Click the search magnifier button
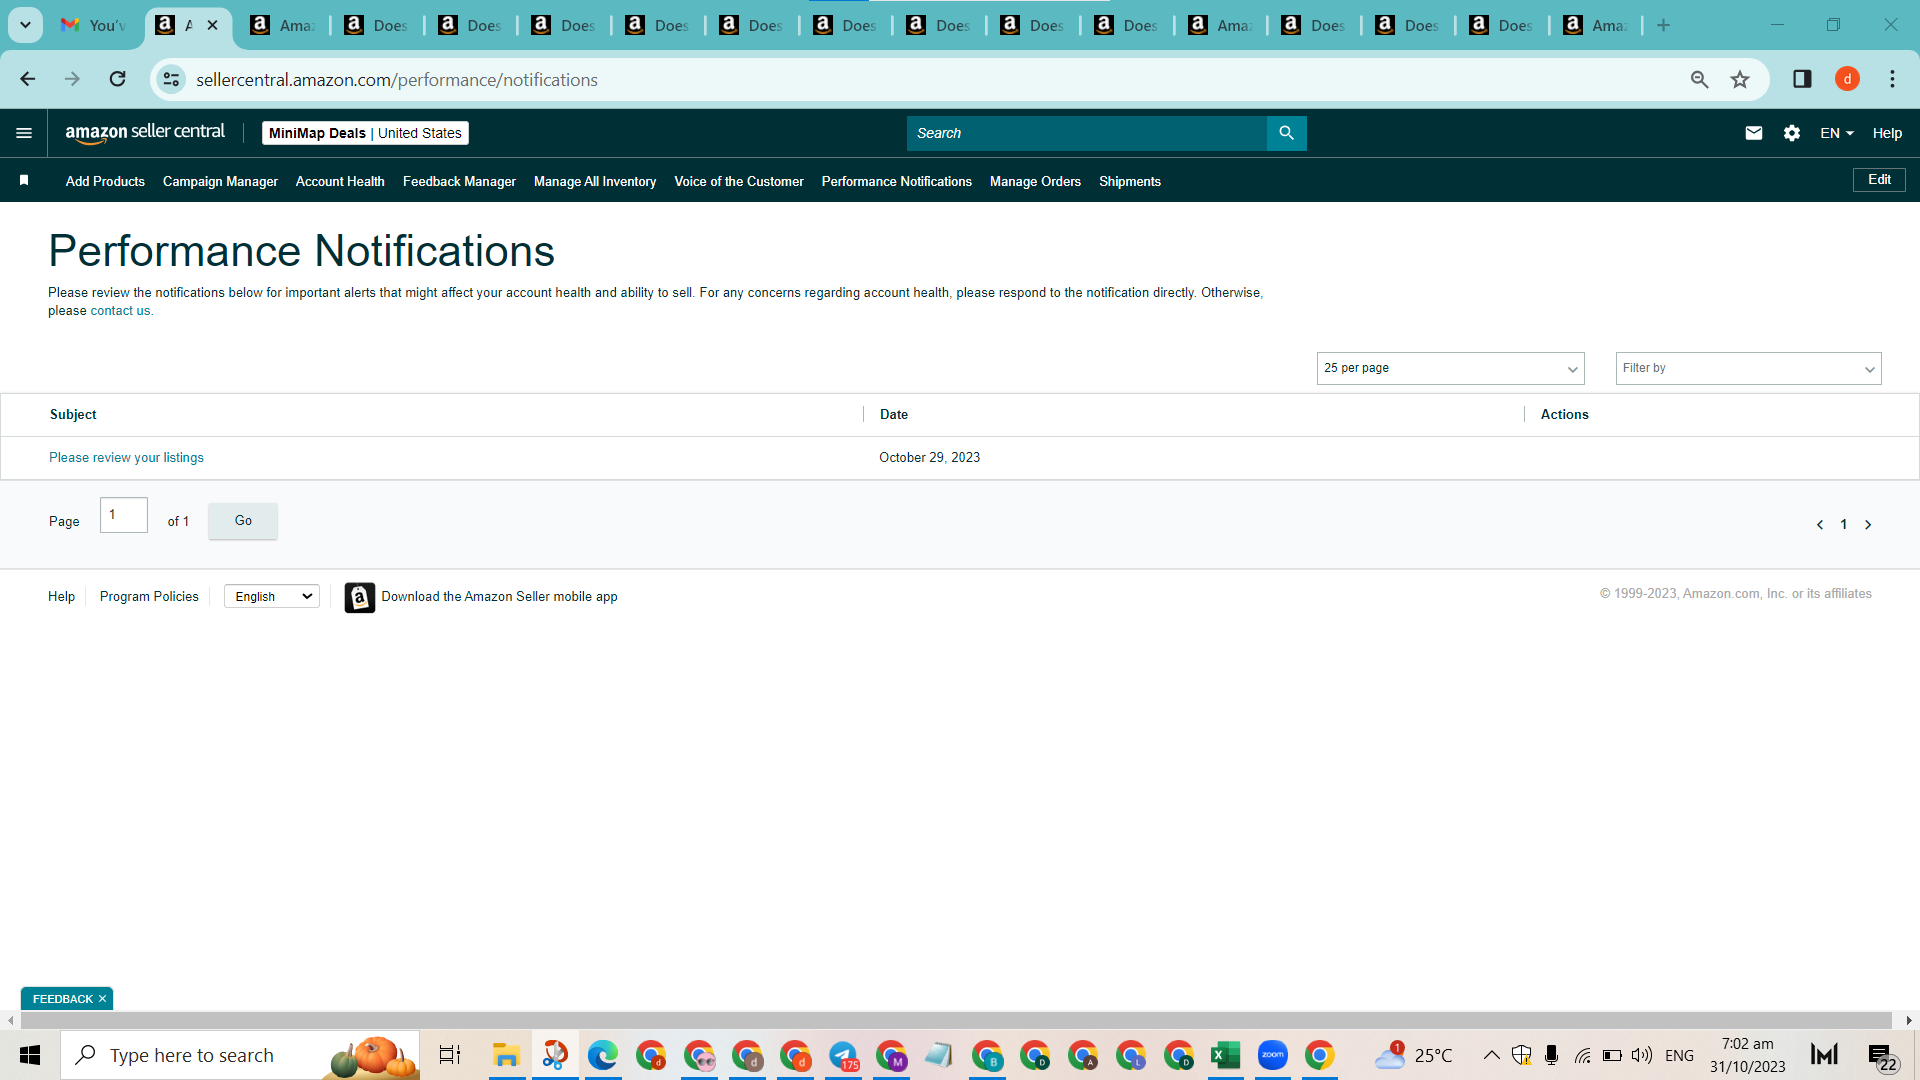 [1286, 133]
